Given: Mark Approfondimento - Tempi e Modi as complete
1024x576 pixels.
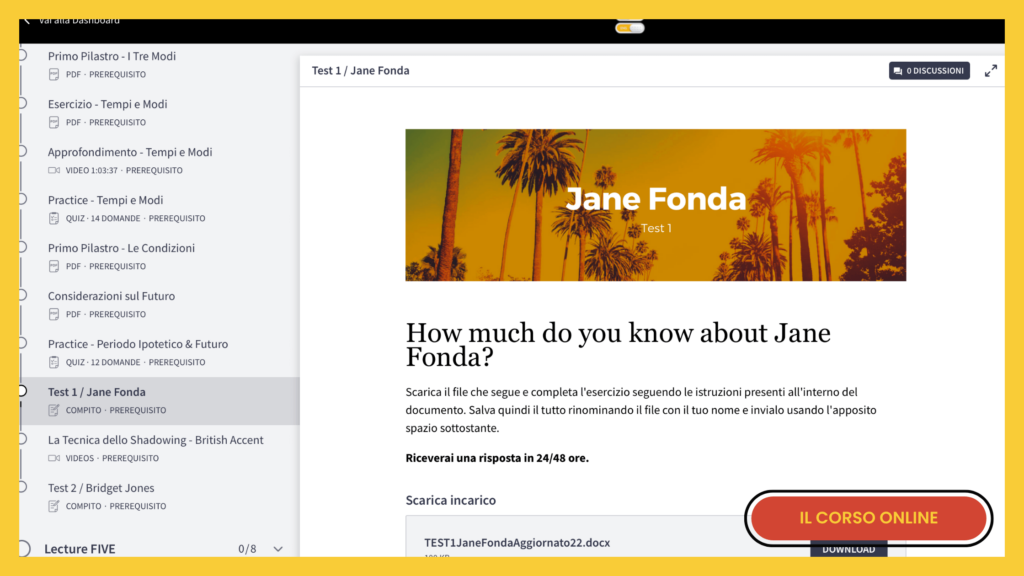Looking at the screenshot, I should pos(22,151).
